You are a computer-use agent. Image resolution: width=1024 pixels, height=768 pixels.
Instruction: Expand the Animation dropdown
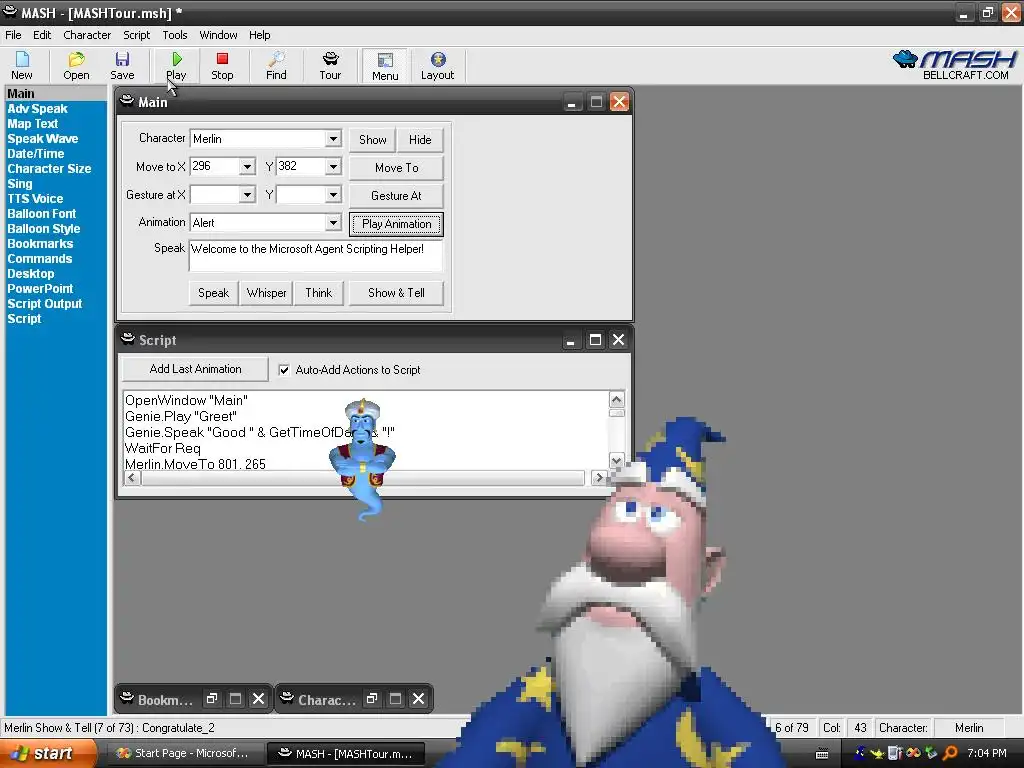[x=333, y=223]
